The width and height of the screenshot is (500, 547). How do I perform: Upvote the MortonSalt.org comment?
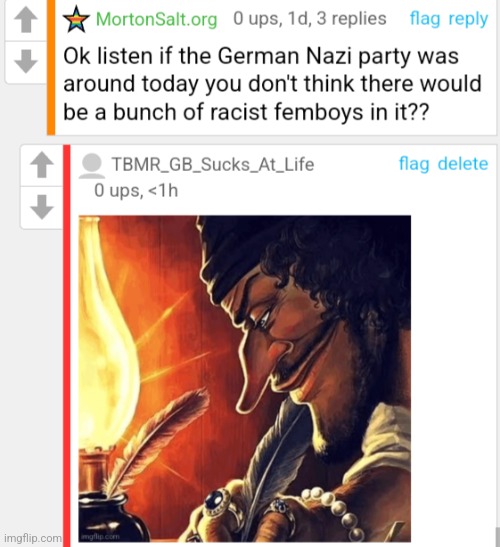coord(26,20)
